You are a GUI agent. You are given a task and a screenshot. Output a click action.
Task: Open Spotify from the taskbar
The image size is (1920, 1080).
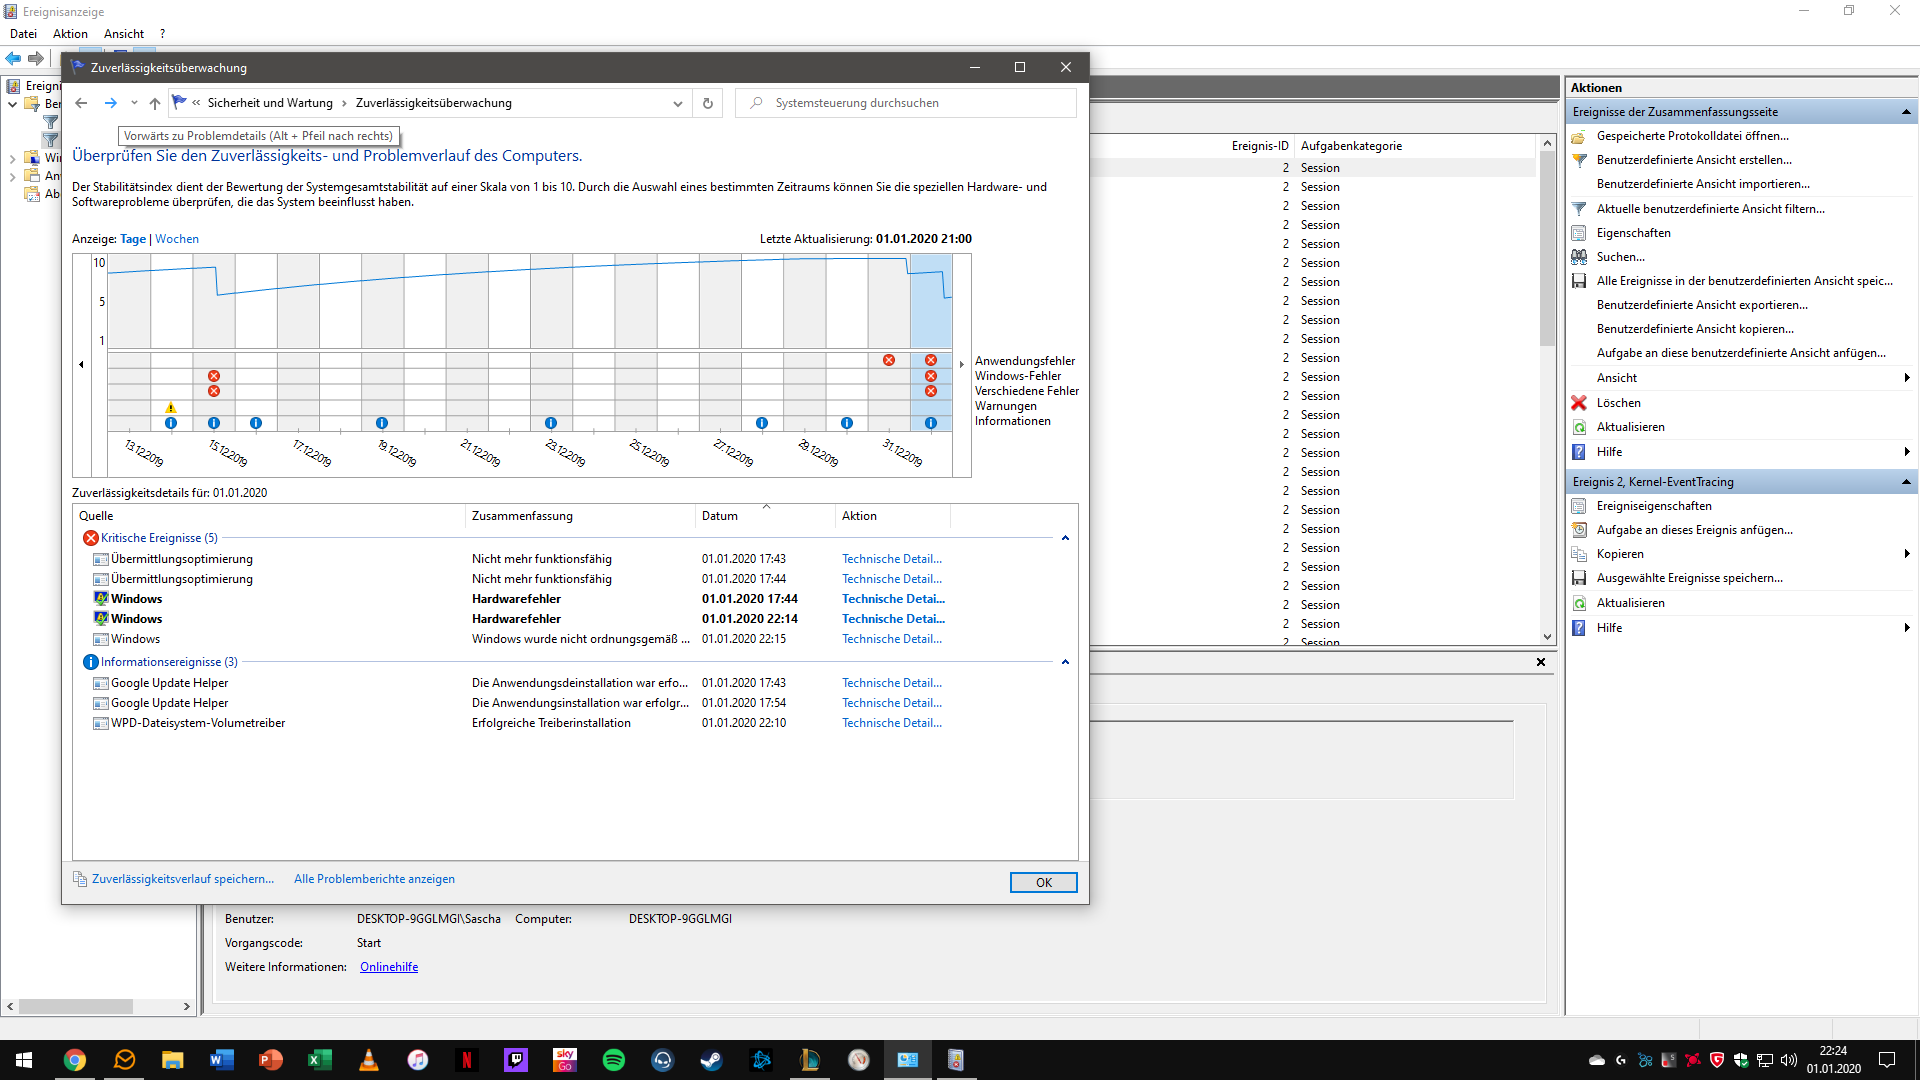pyautogui.click(x=614, y=1060)
